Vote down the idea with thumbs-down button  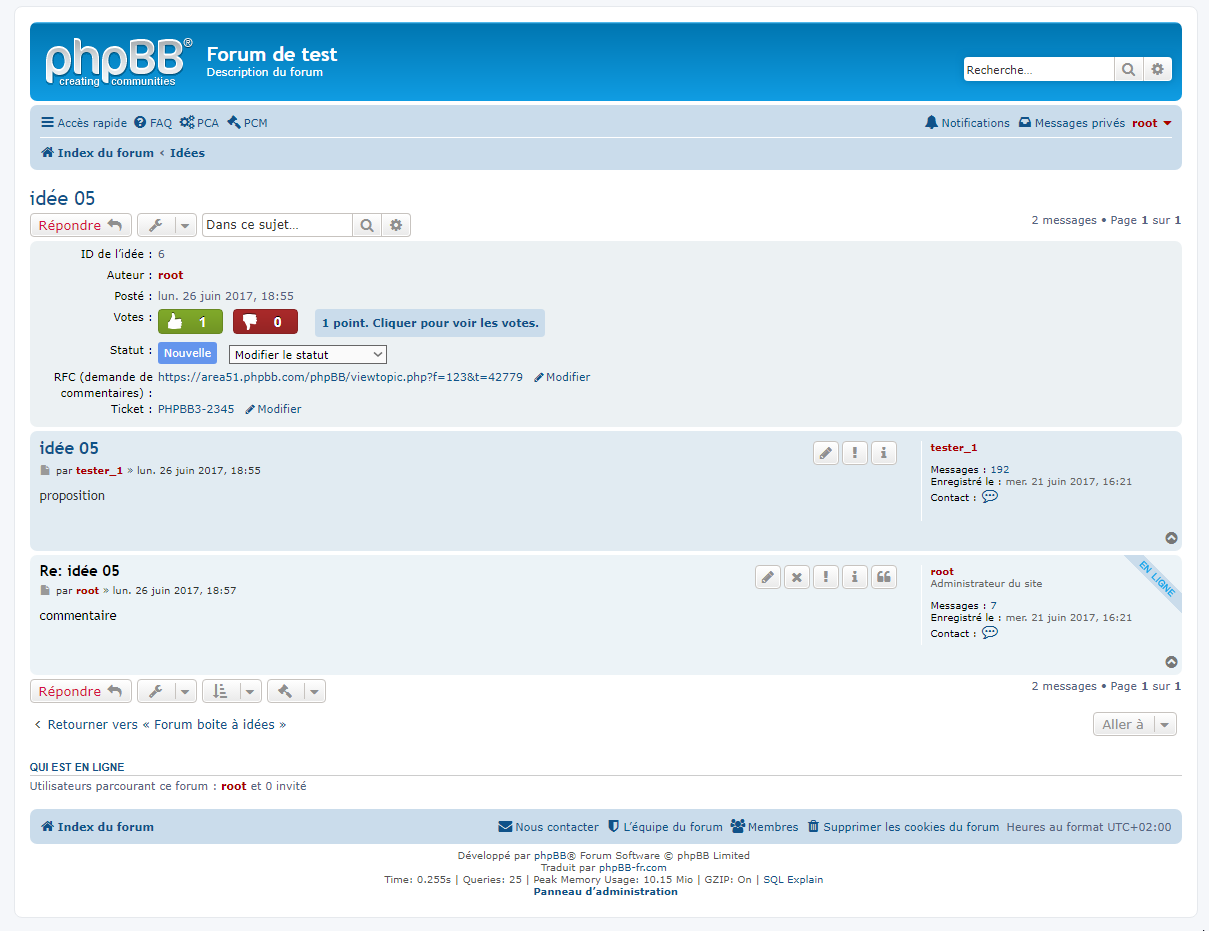(x=265, y=322)
